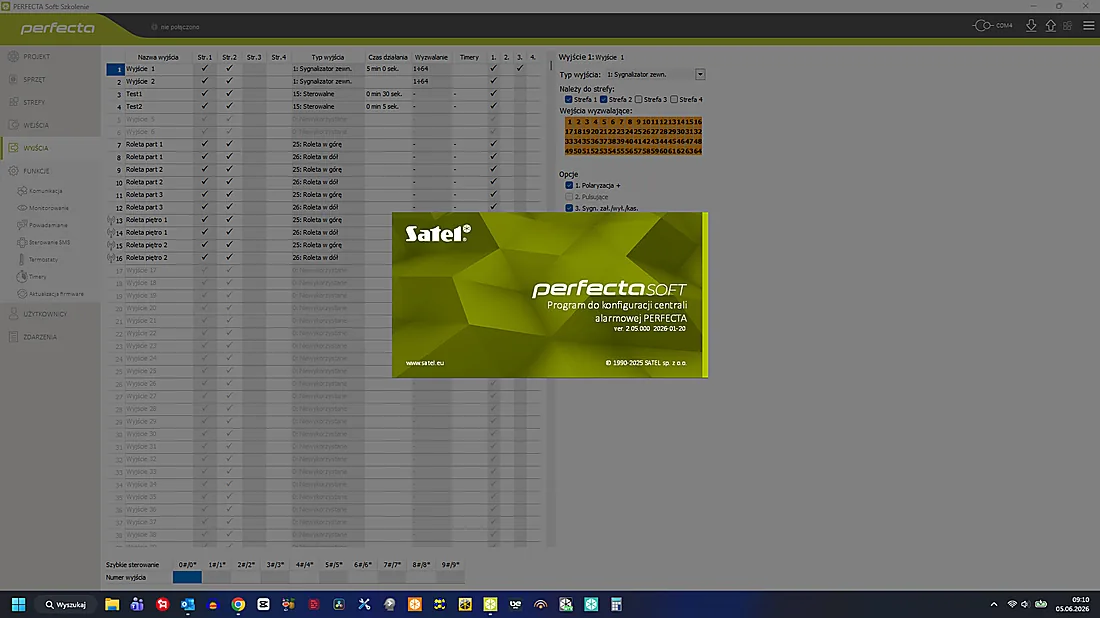Go to the Strefy section
Screen dimensions: 1100x618
pyautogui.click(x=34, y=102)
